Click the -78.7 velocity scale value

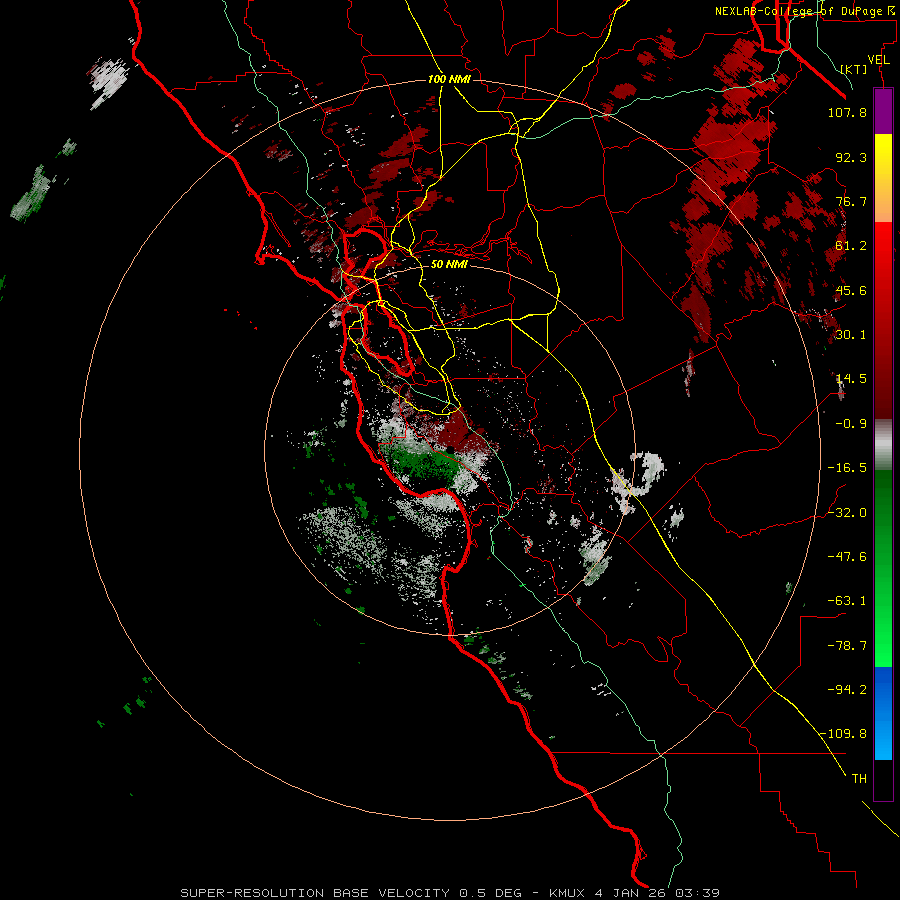847,646
